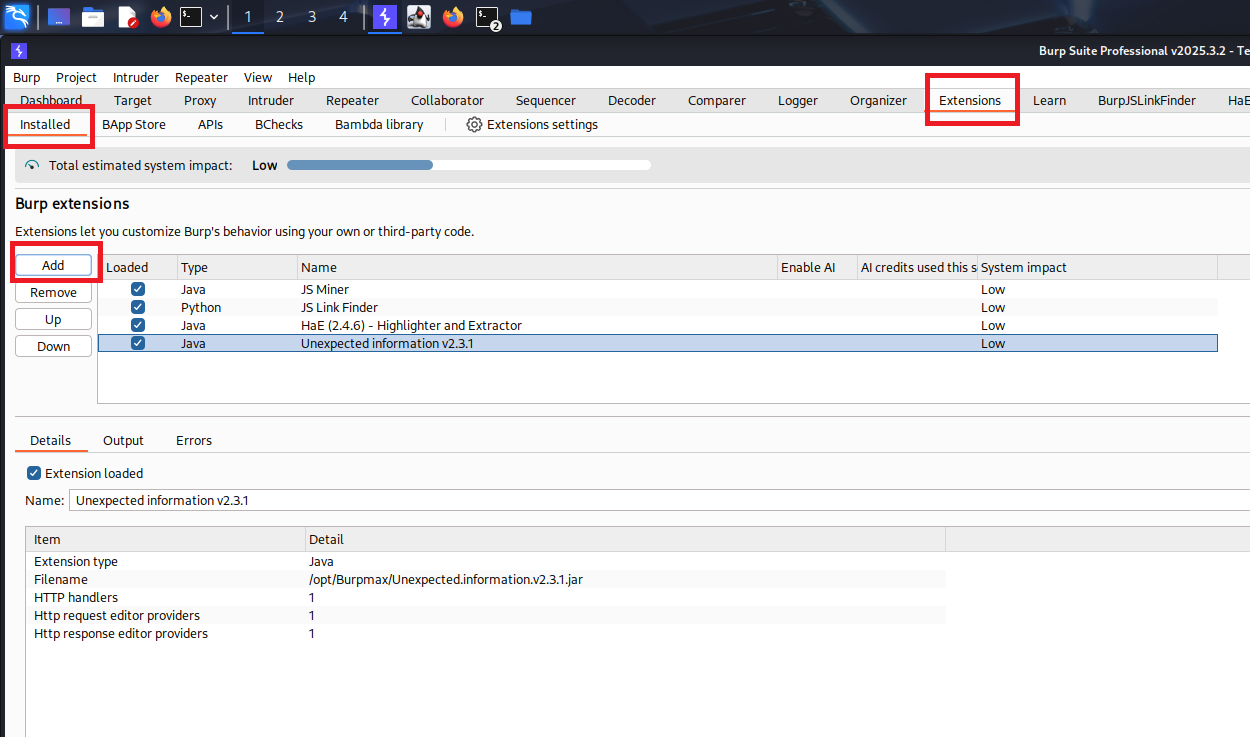1250x737 pixels.
Task: Open the Intruder menu in menu bar
Action: [135, 78]
